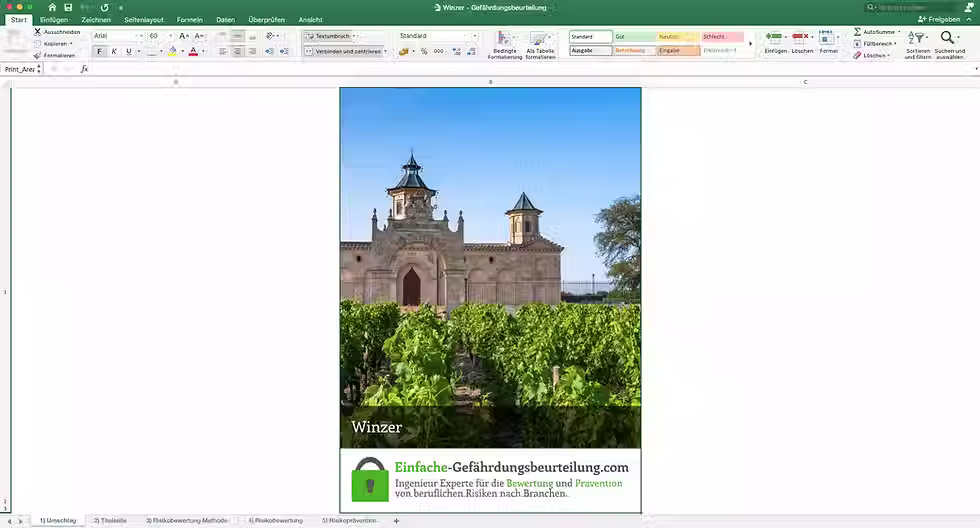Increase font size with larger A

[x=184, y=36]
